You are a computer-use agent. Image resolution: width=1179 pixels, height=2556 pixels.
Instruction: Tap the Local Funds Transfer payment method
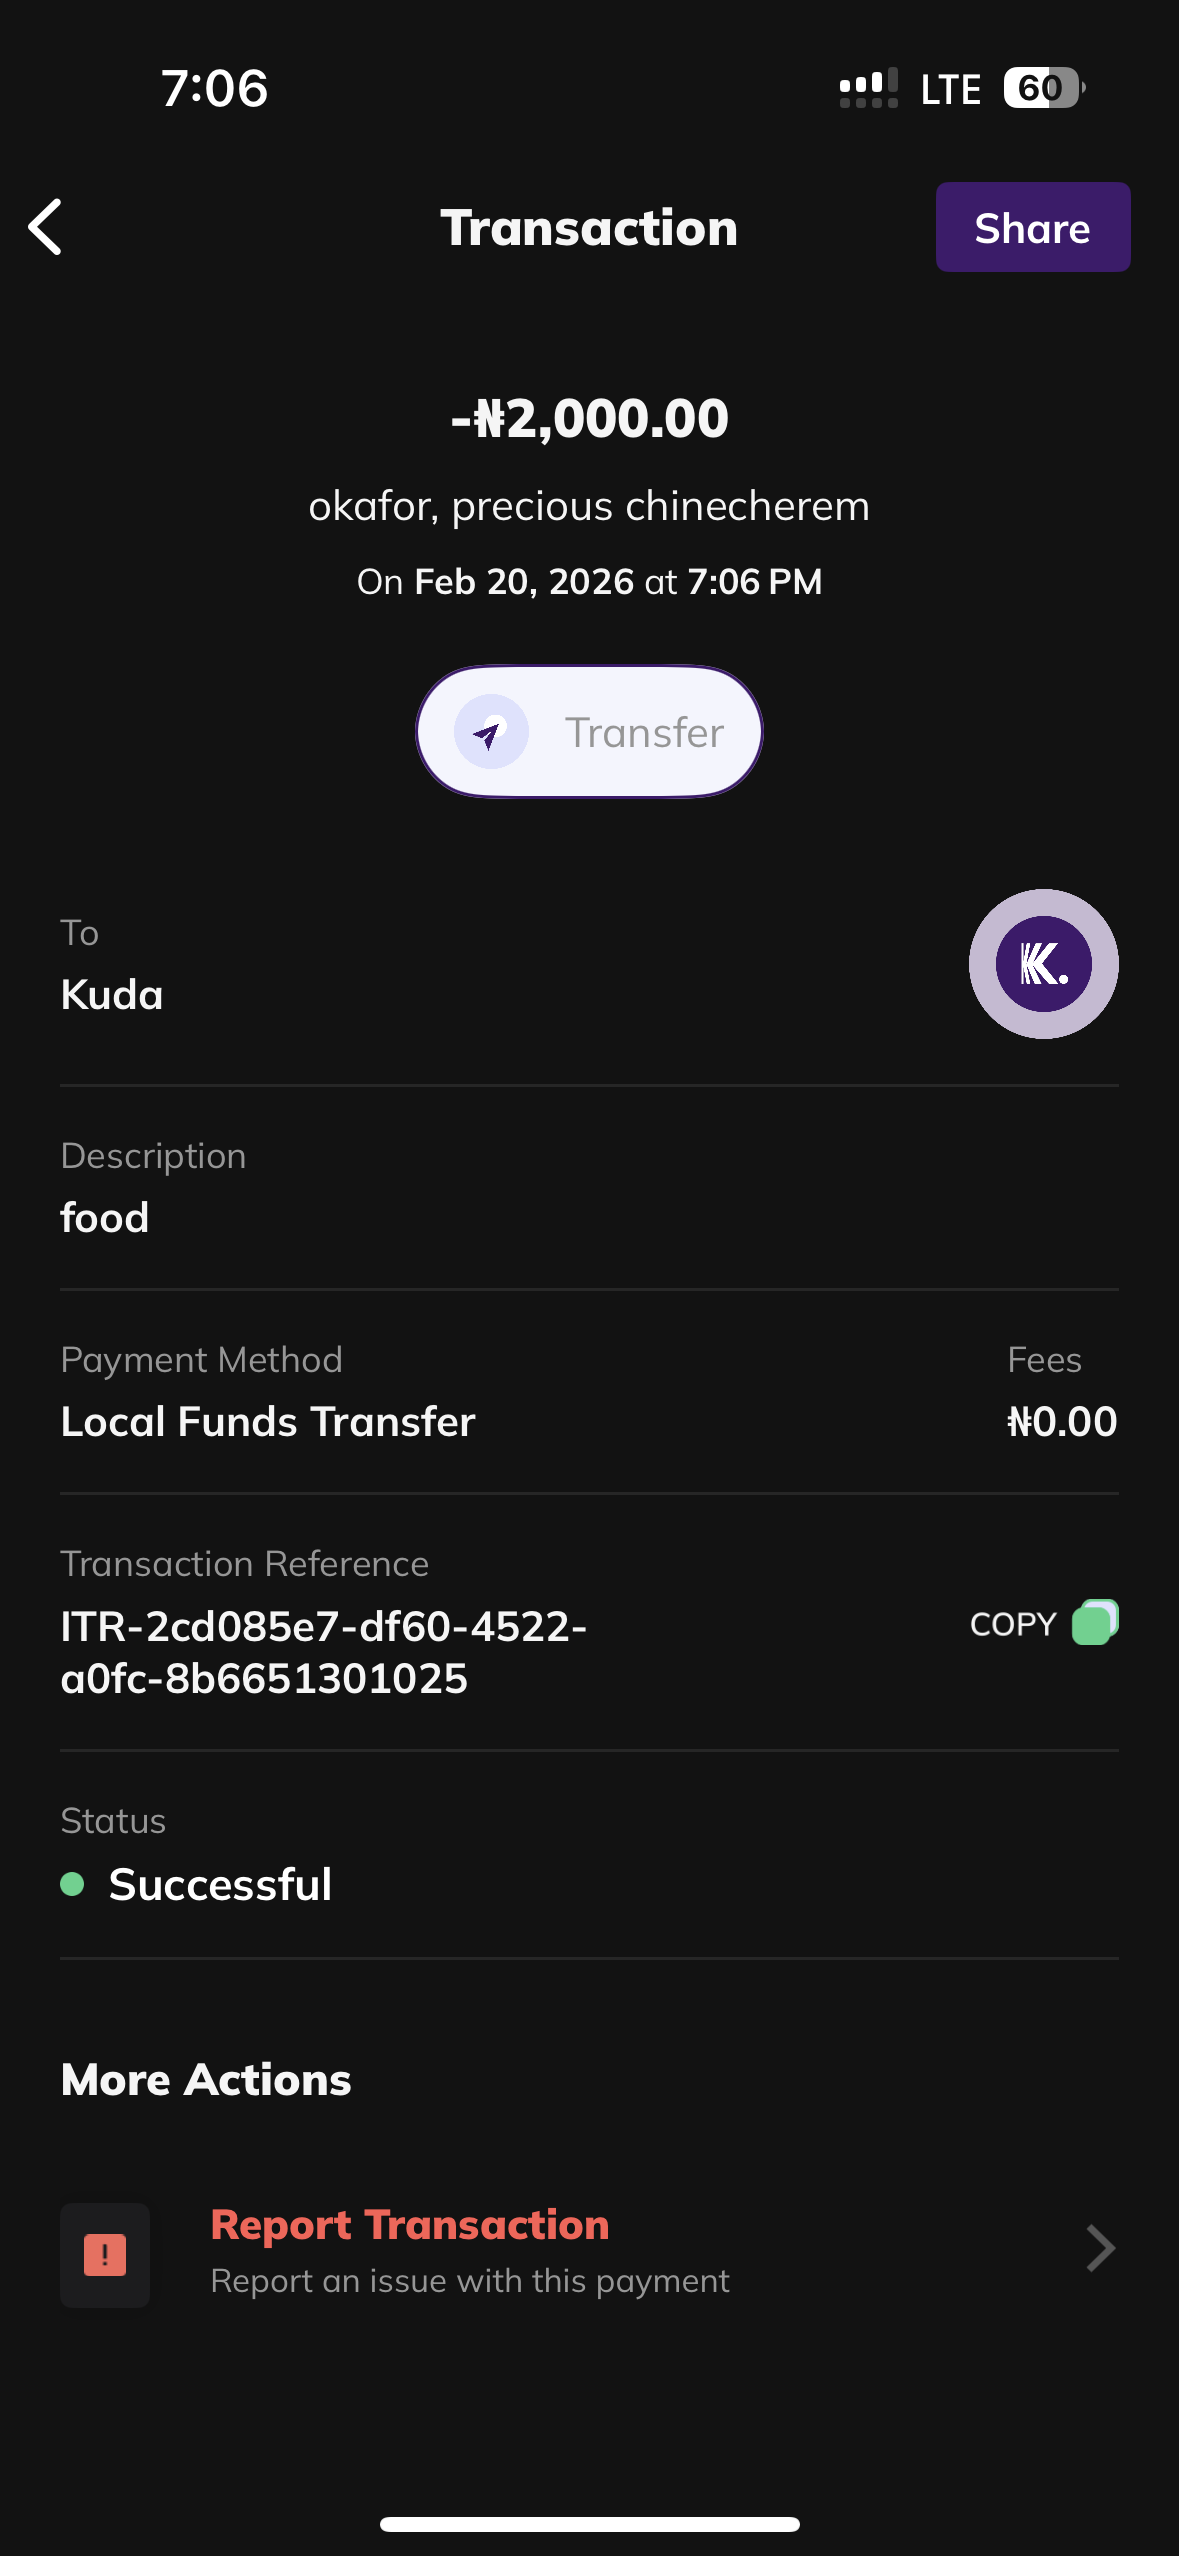tap(268, 1421)
